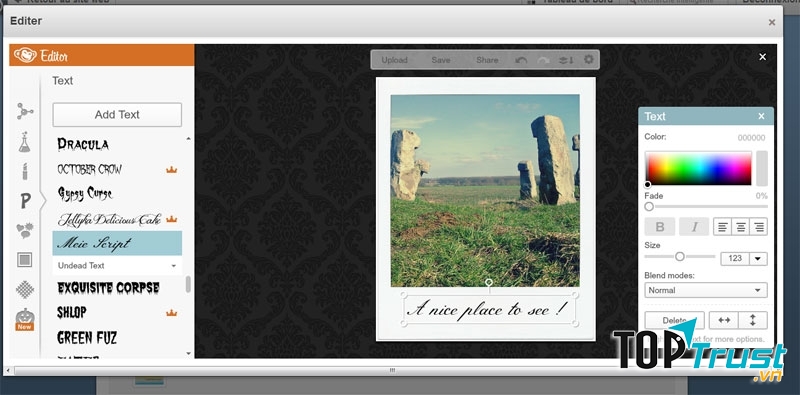Open the Overlays butterfly tab

(24, 231)
